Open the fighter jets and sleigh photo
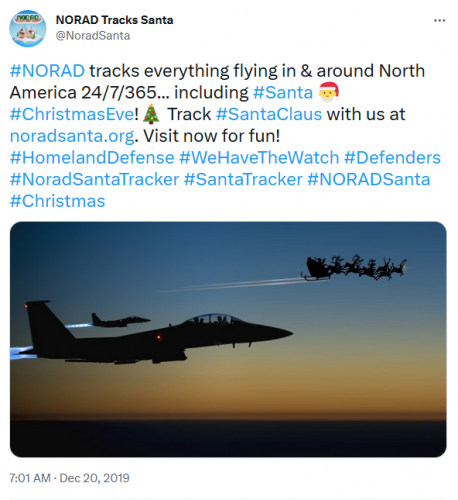Screen dimensions: 458x500 pyautogui.click(x=228, y=339)
